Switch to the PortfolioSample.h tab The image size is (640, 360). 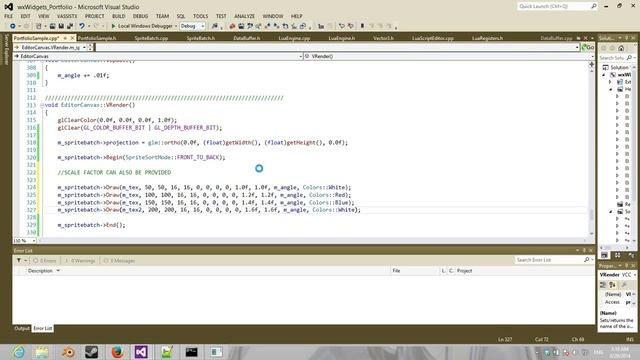point(97,38)
